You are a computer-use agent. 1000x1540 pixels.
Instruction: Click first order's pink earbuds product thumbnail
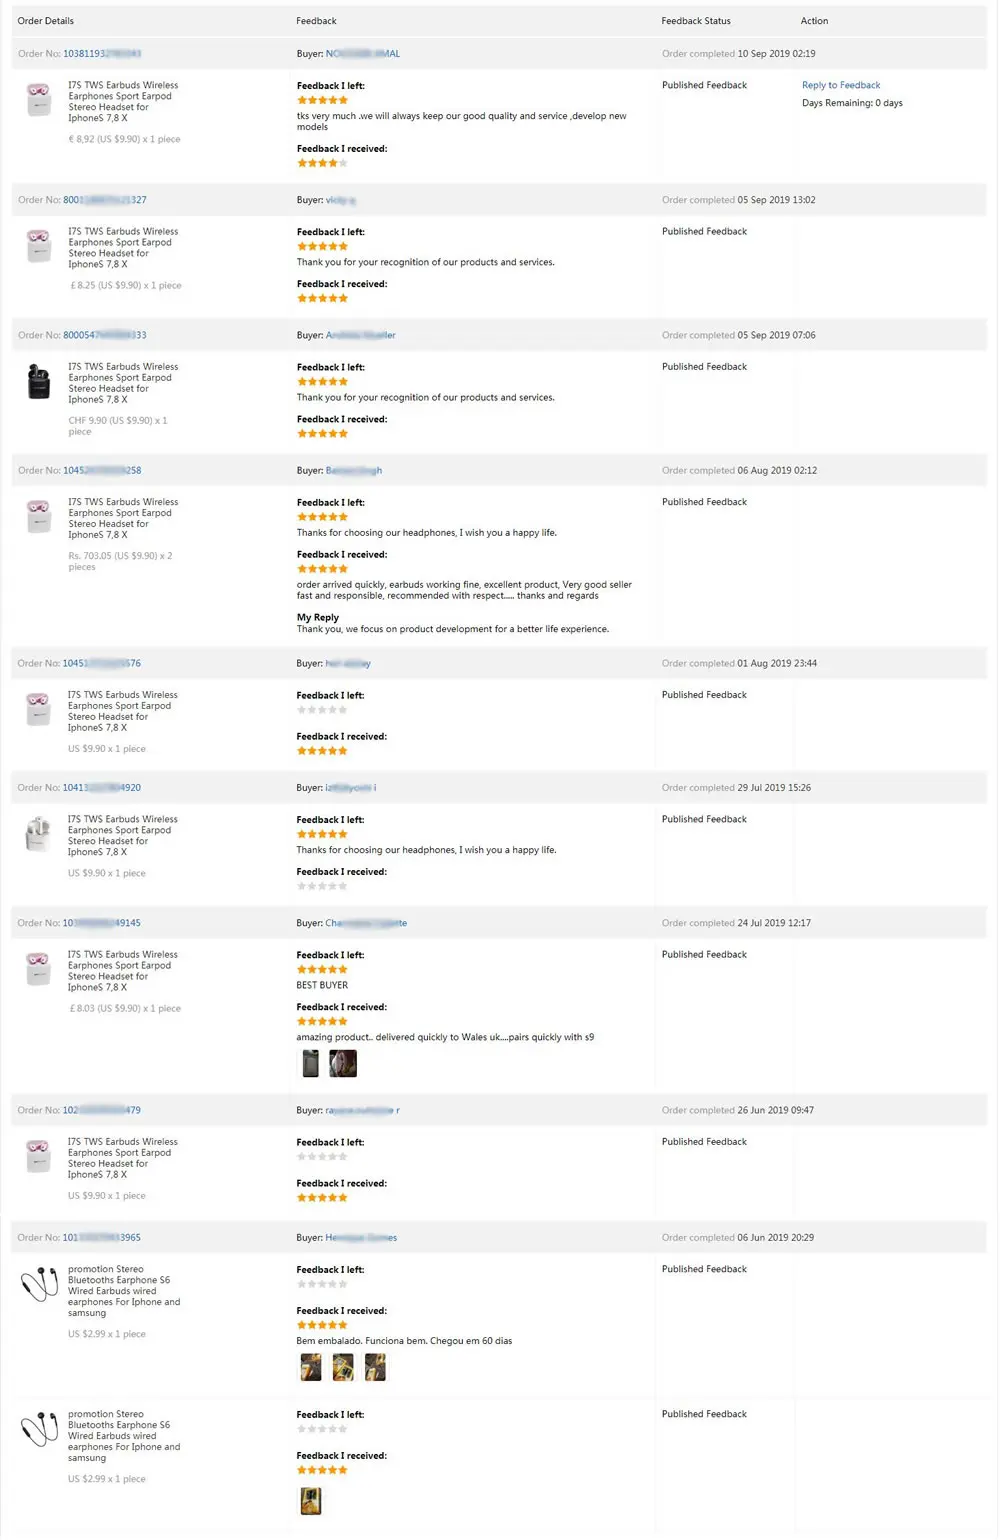[x=39, y=99]
